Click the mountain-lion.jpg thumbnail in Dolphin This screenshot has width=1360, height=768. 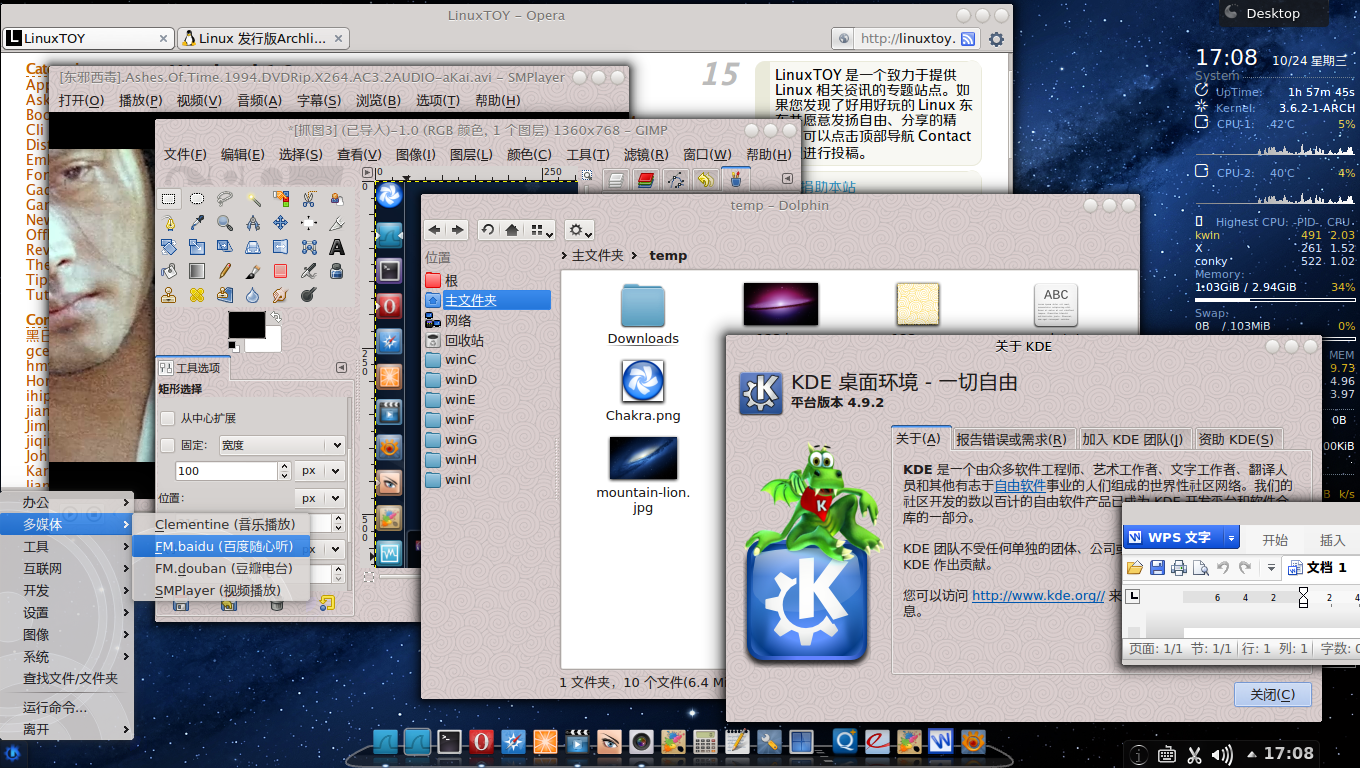click(x=643, y=458)
